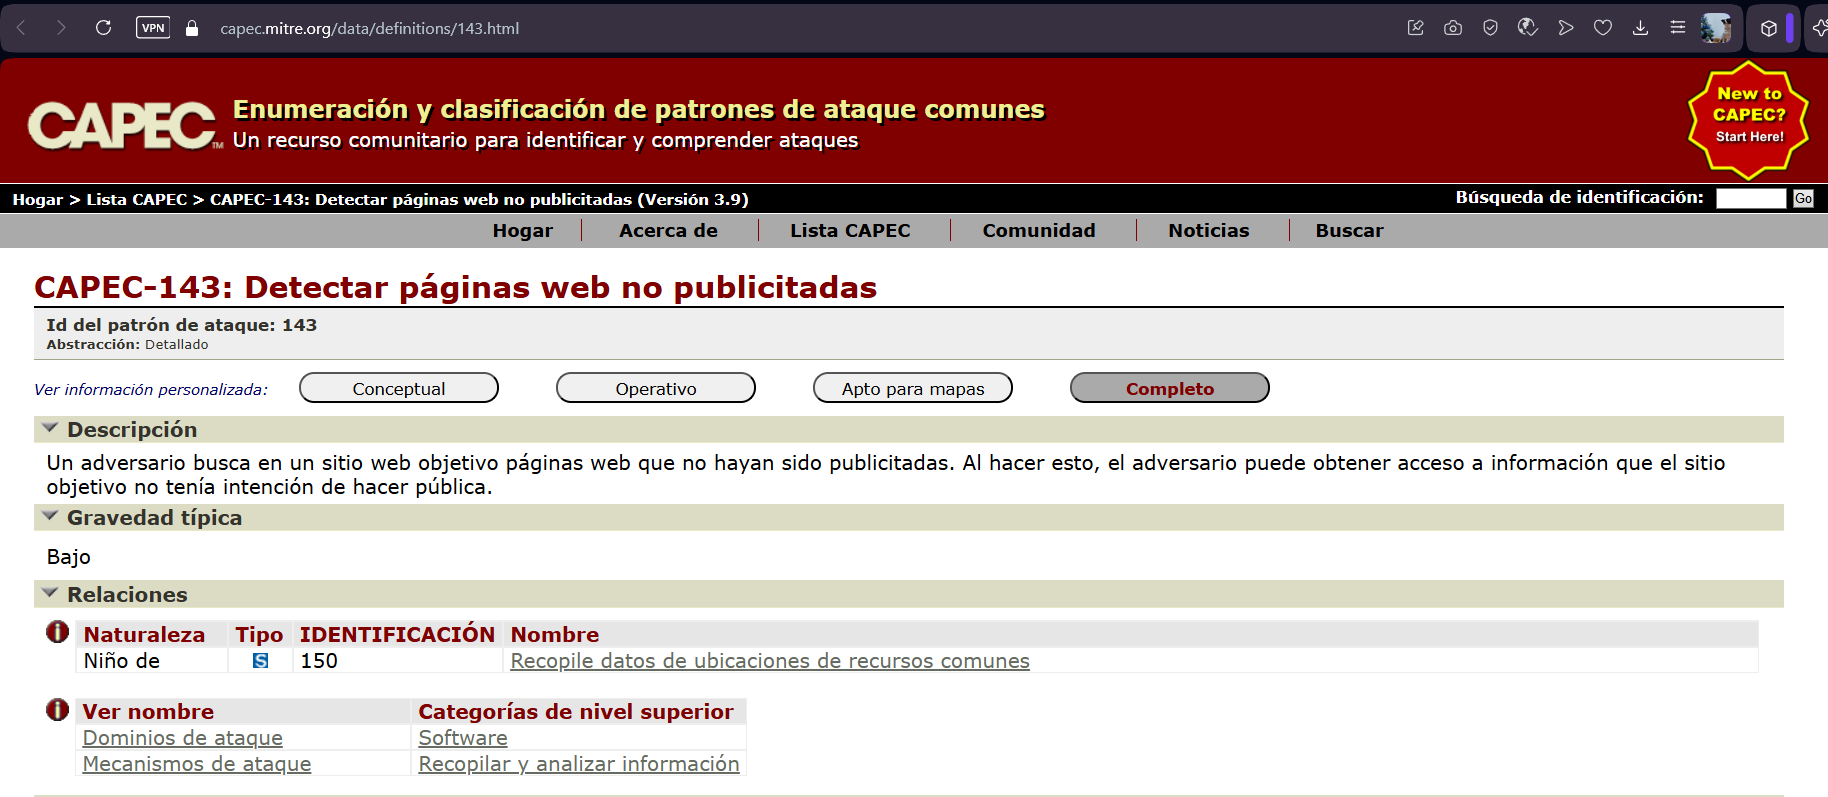1828x797 pixels.
Task: Click the info icon beside Ver nombre table
Action: coord(58,710)
